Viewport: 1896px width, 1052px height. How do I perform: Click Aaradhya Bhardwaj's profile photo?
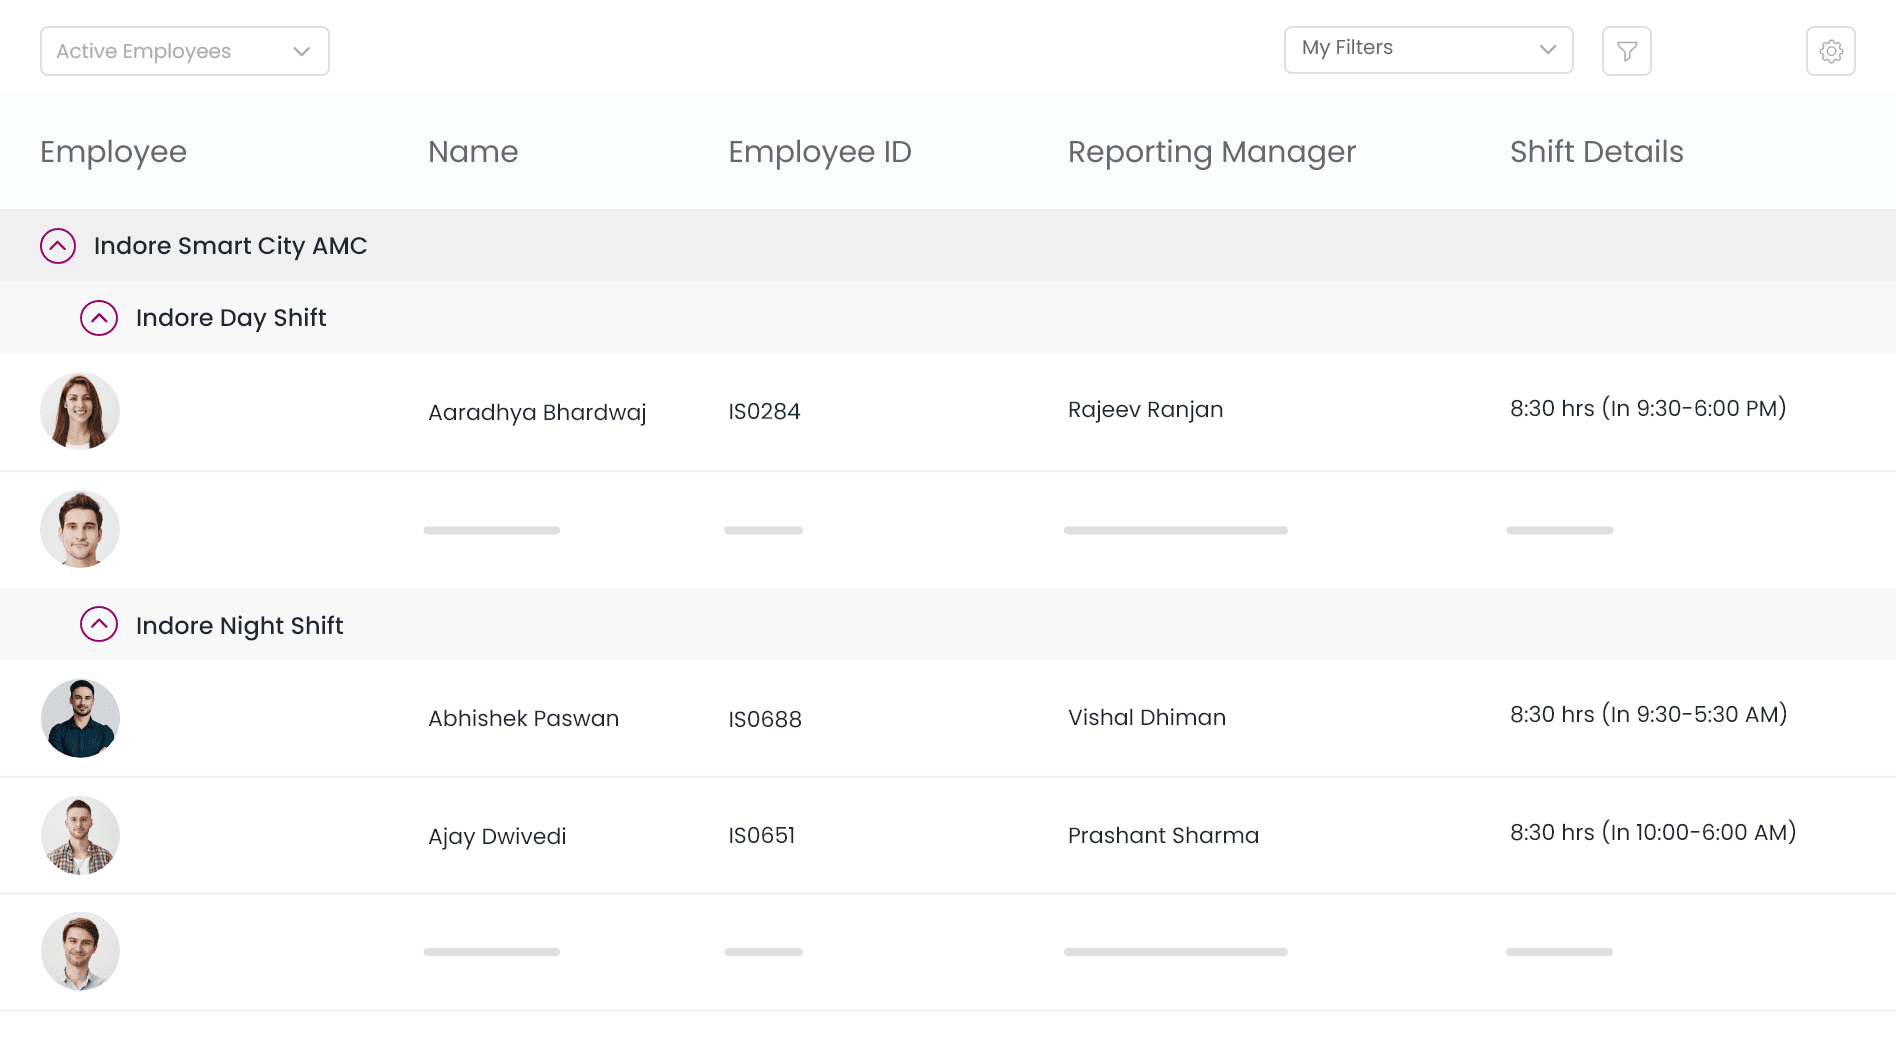point(80,411)
